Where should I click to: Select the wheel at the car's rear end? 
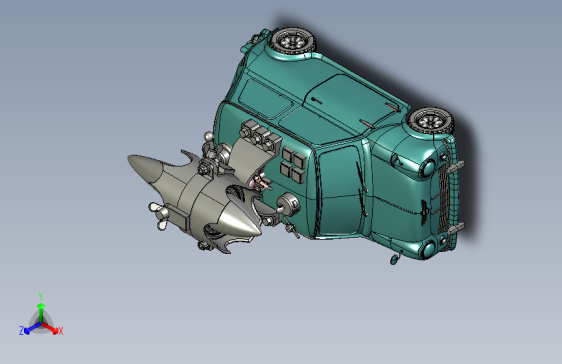point(293,41)
